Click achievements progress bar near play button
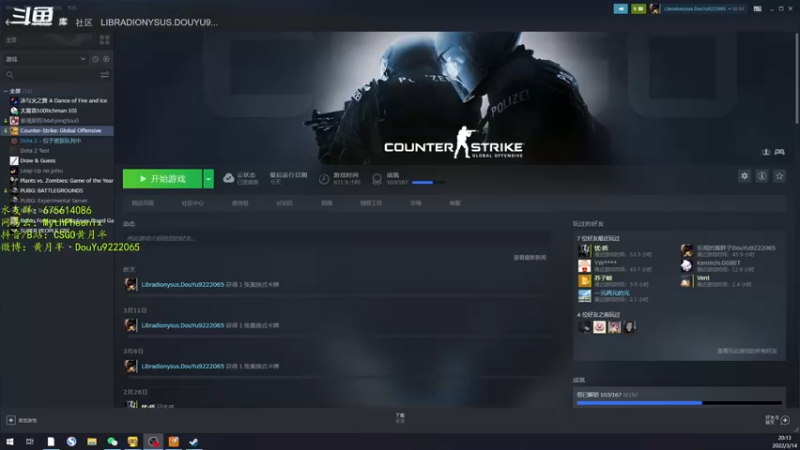Image resolution: width=800 pixels, height=450 pixels. [x=428, y=182]
